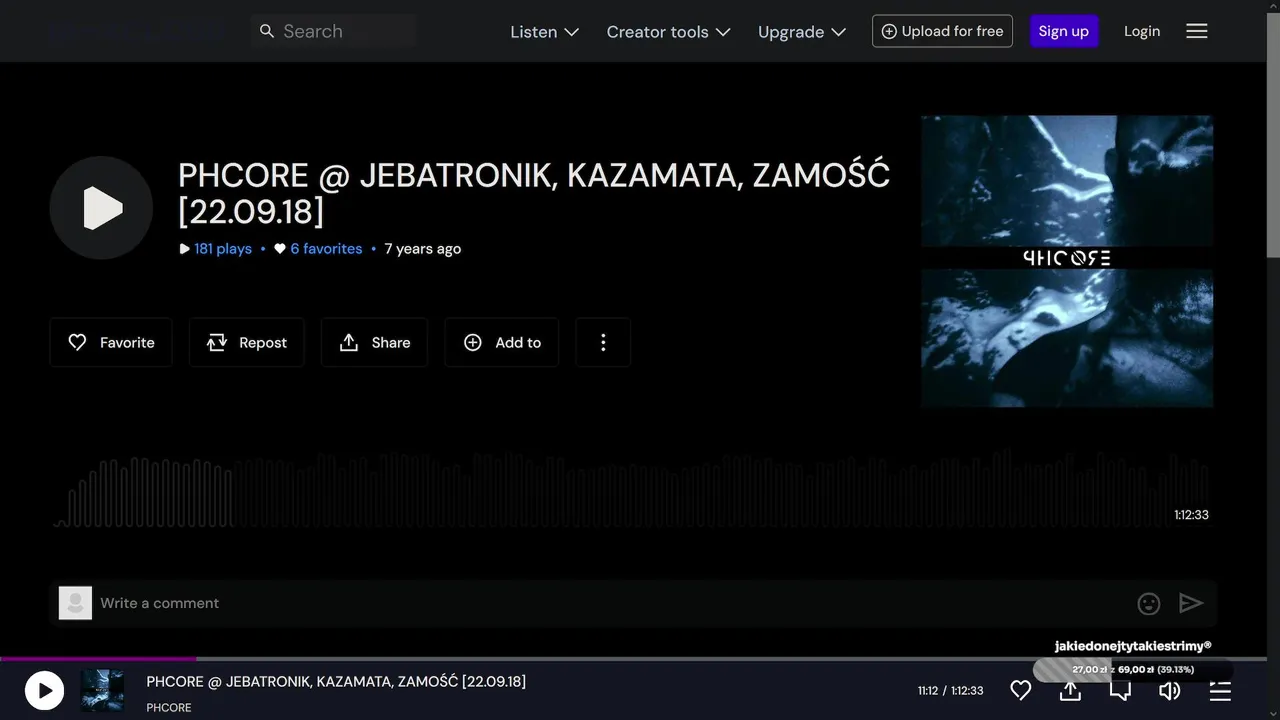Click the main show title heading

(534, 193)
